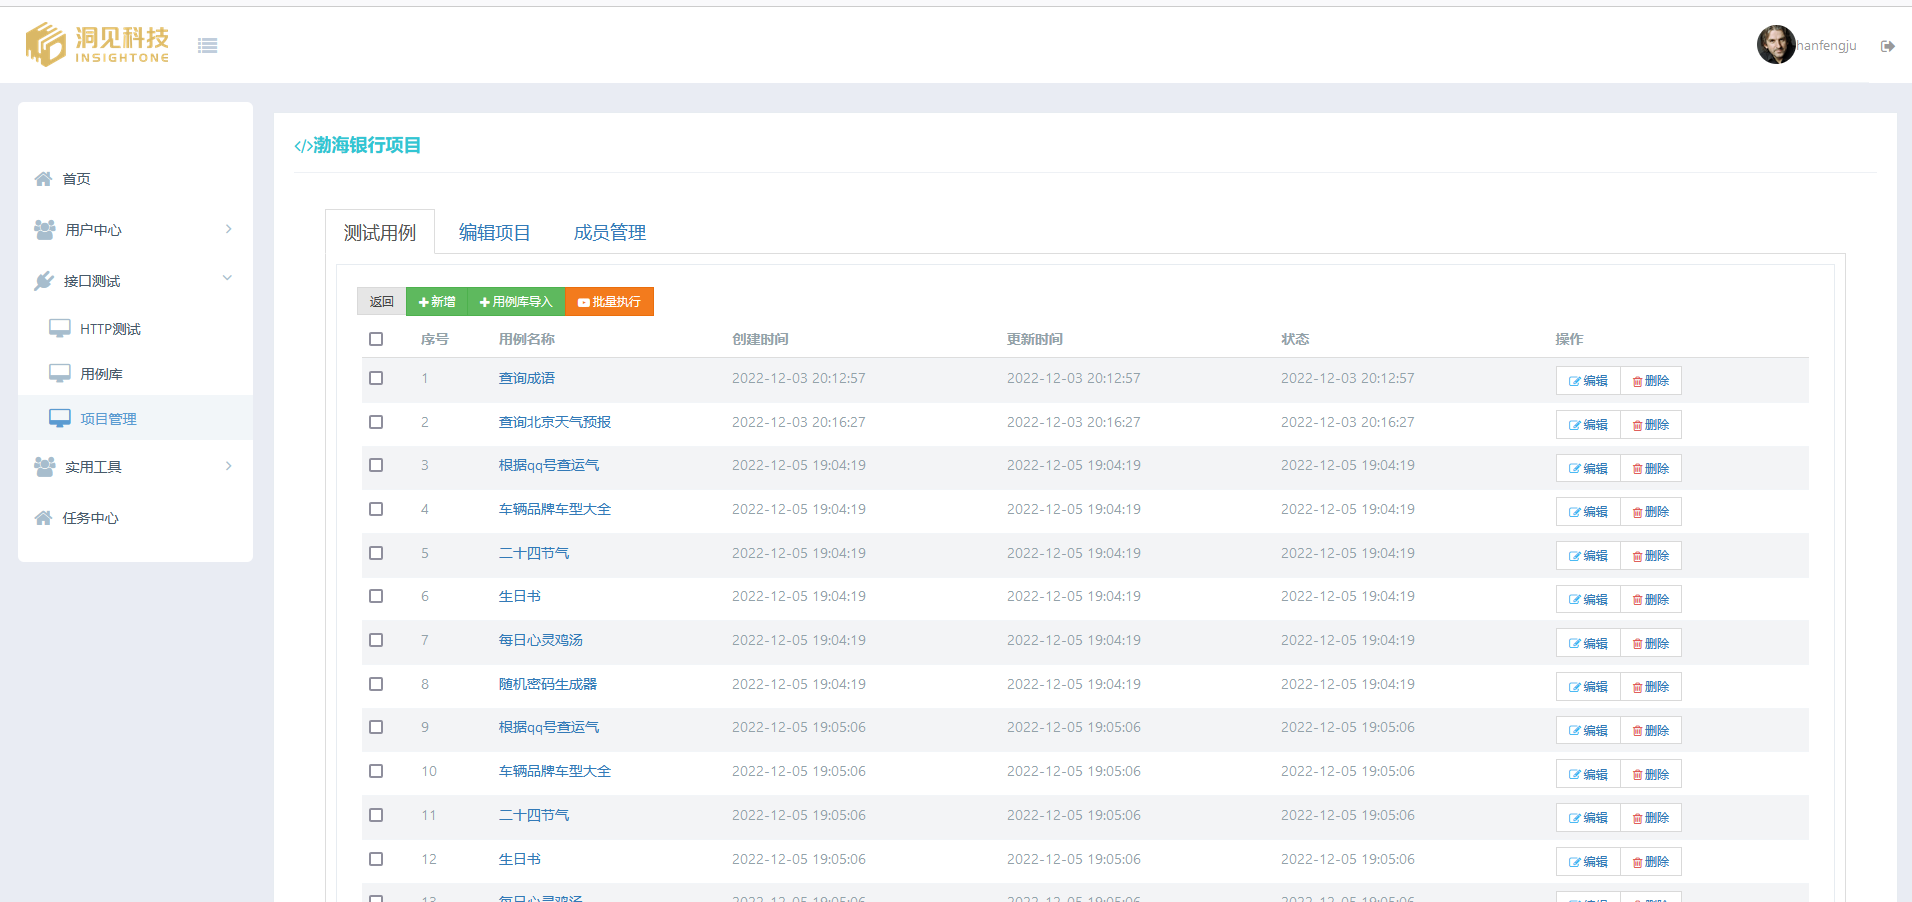
Task: Toggle the sidebar menu list icon
Action: [x=207, y=45]
